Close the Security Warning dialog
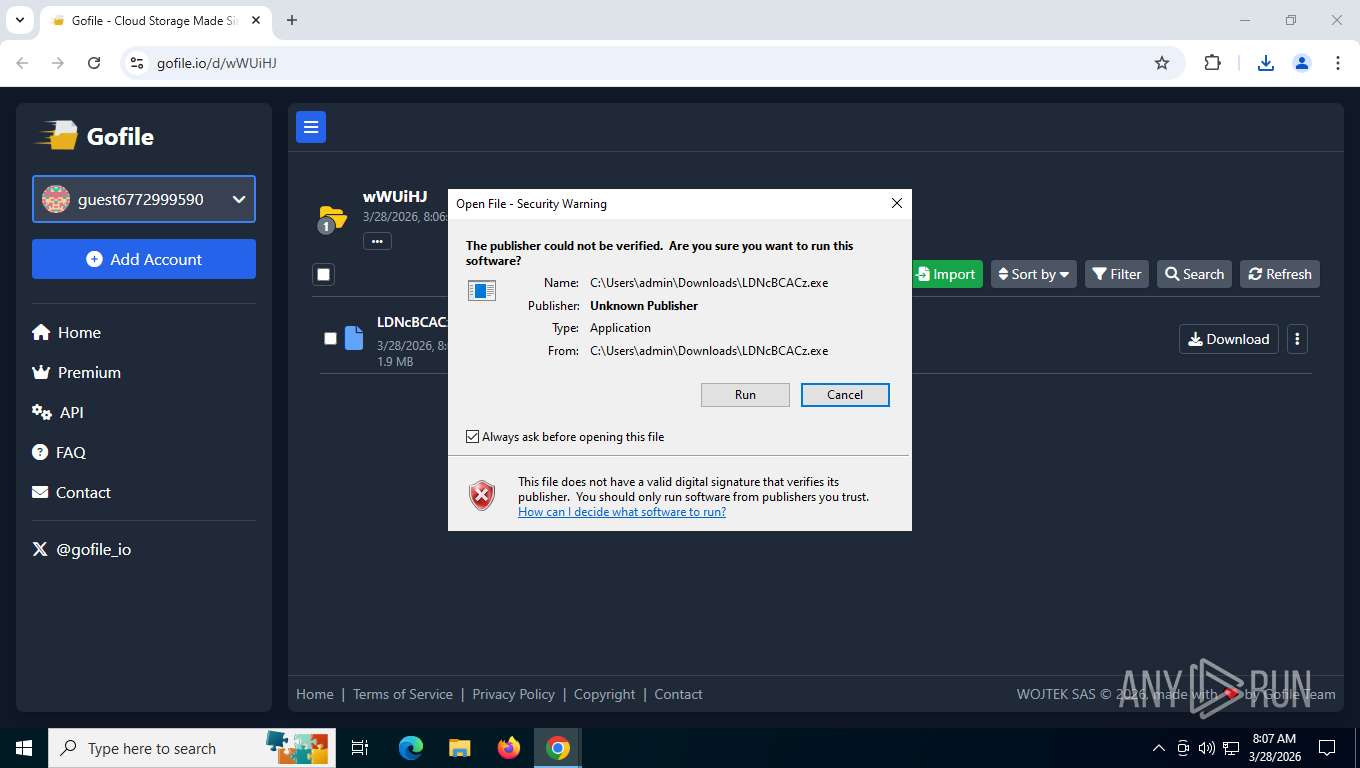 [897, 203]
